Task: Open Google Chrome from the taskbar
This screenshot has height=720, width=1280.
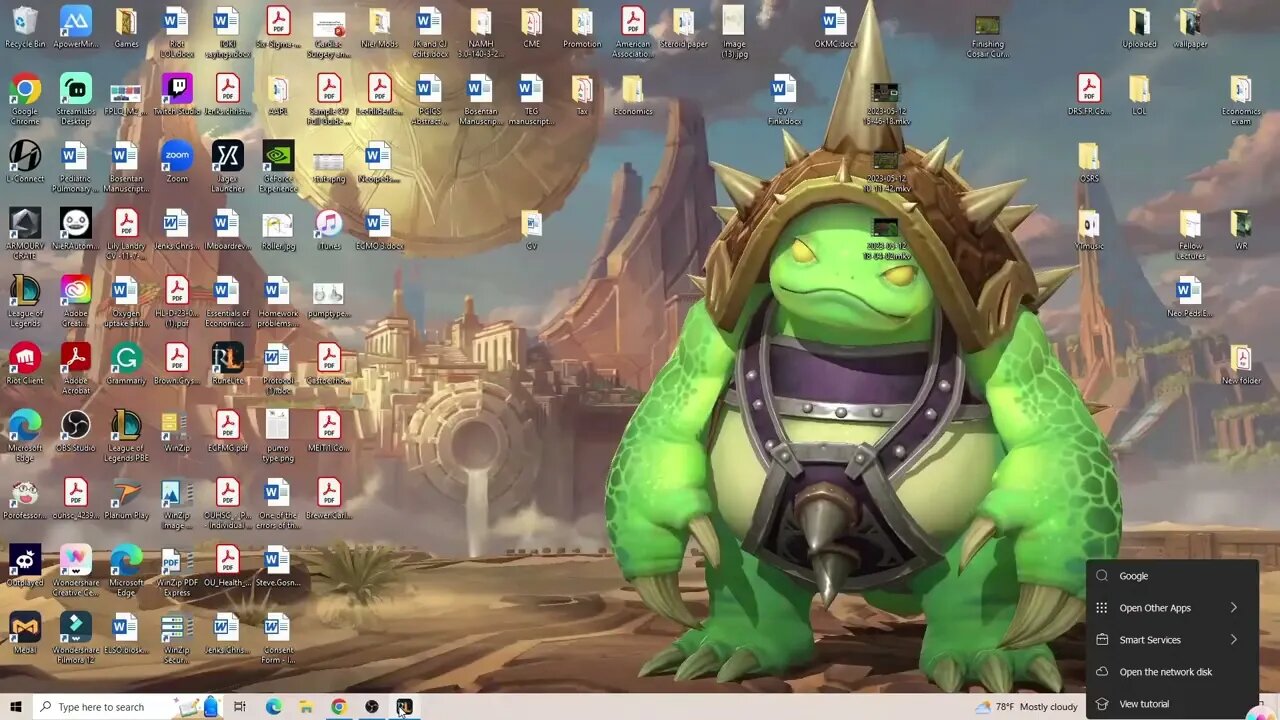Action: [339, 707]
